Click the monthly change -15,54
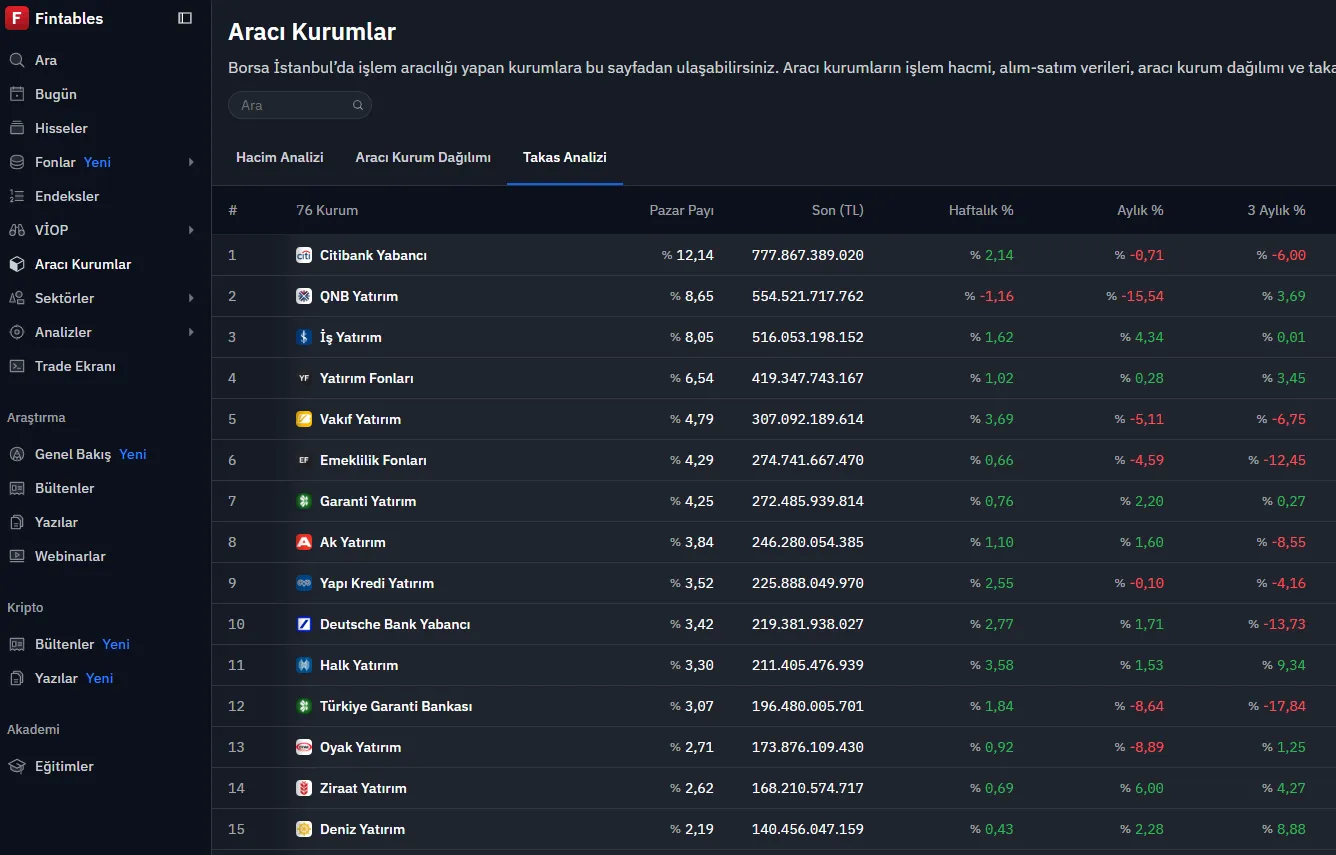This screenshot has width=1336, height=855. click(1143, 296)
